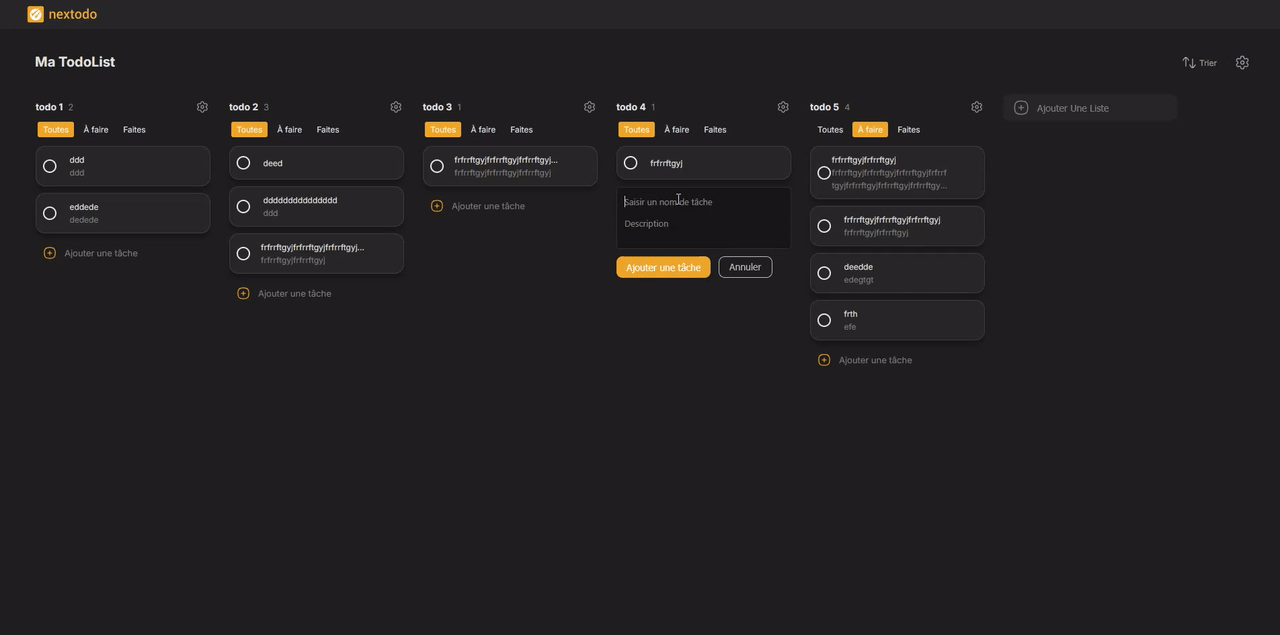Check off the 'deed' task circle

point(243,163)
